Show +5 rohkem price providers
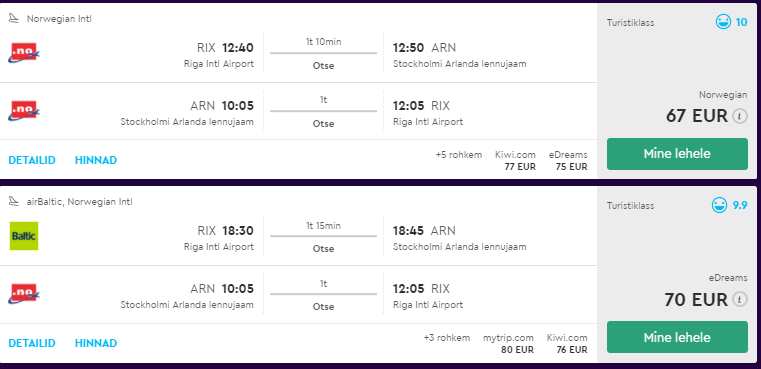Screen dimensions: 761x369 point(459,155)
